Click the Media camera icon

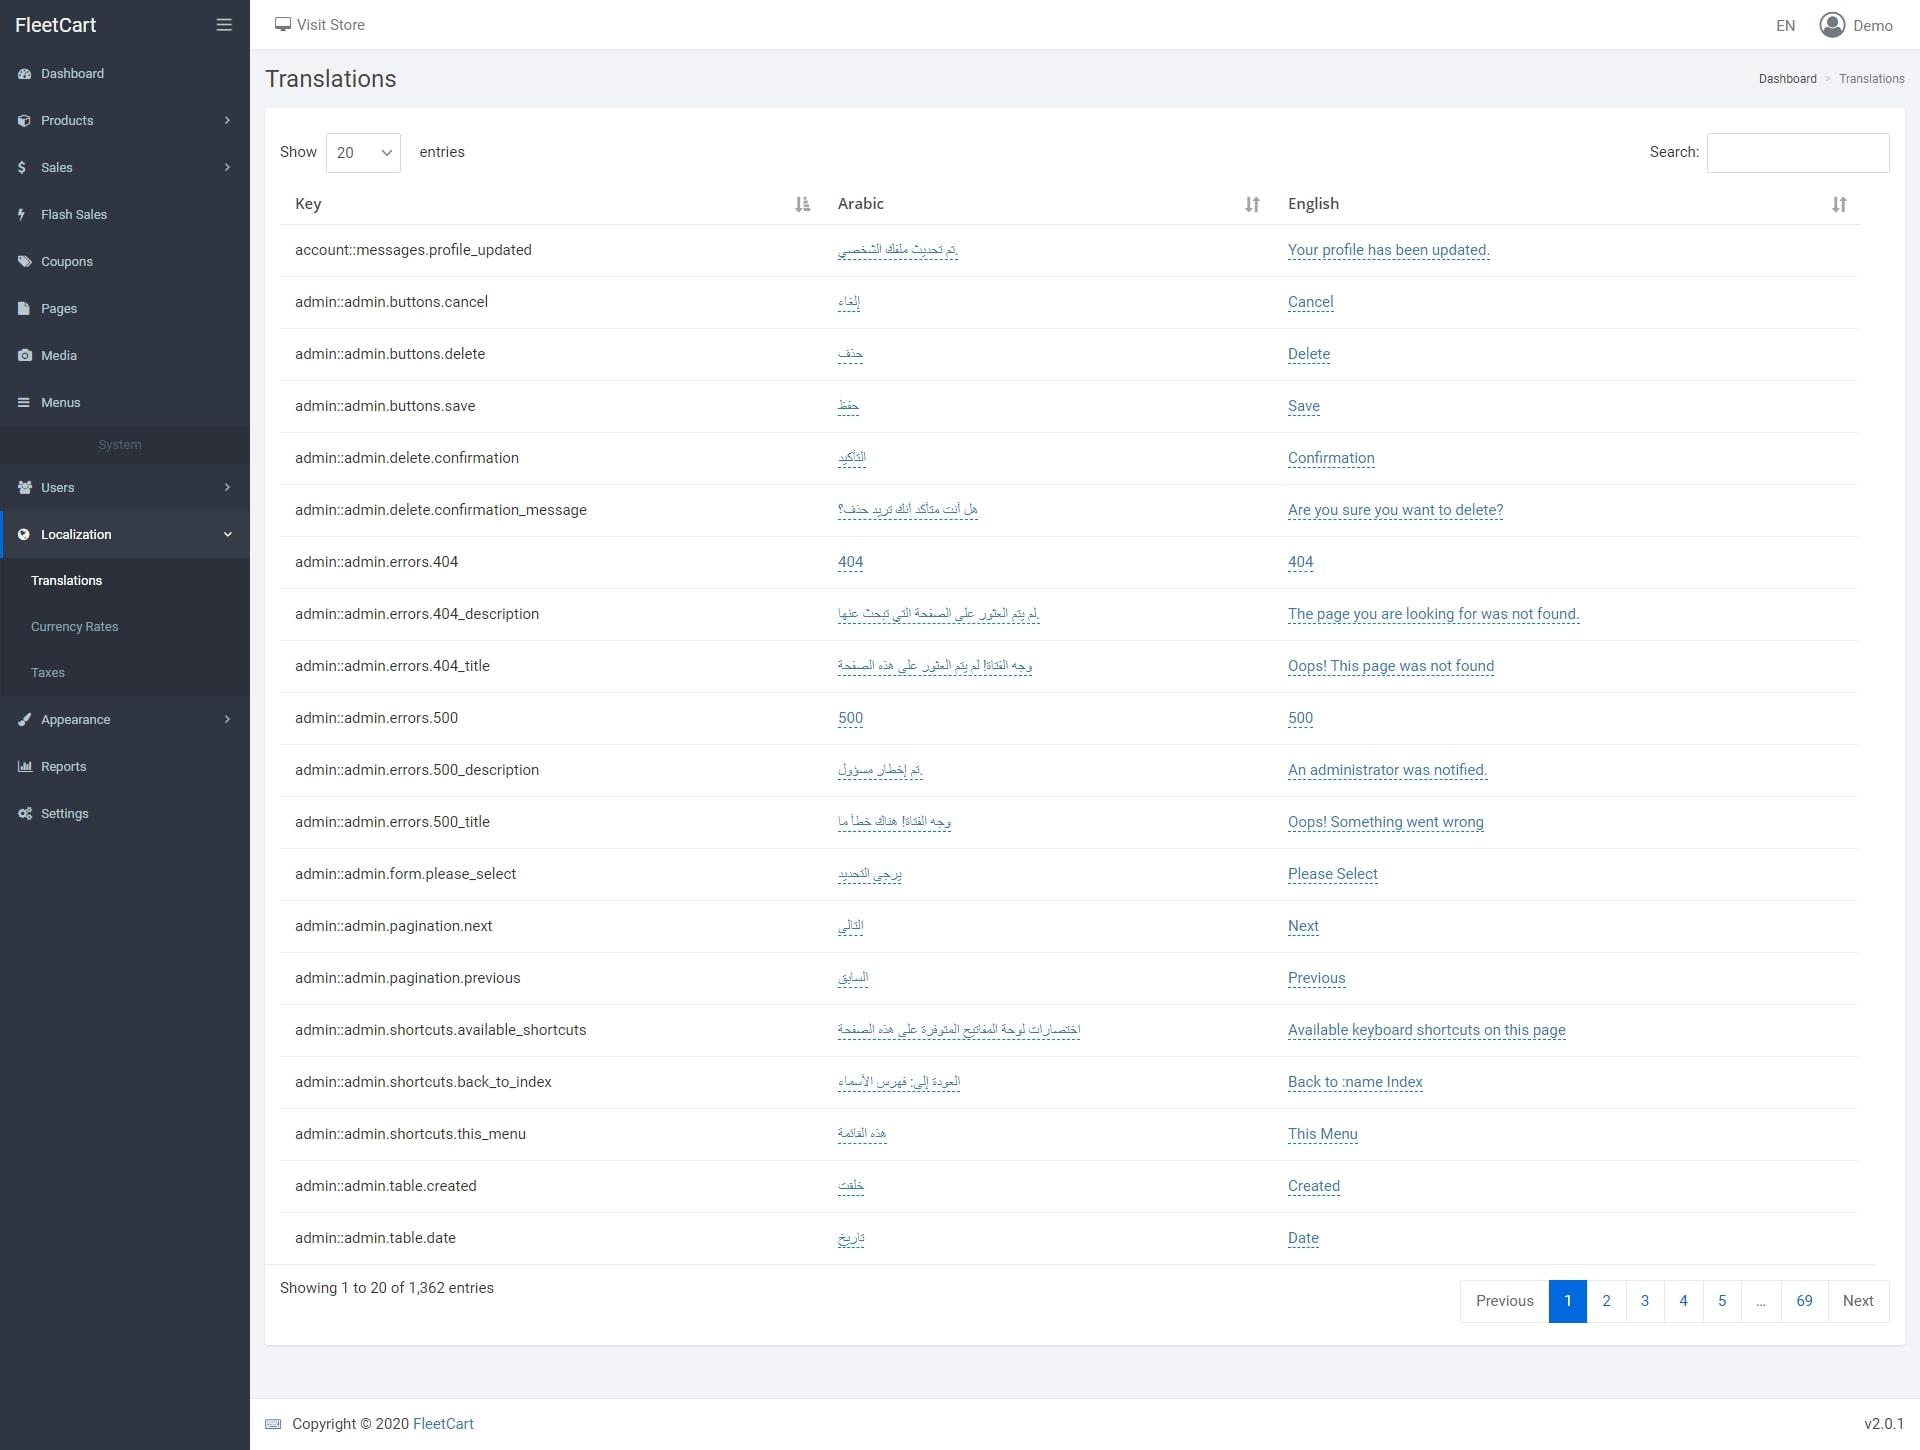click(24, 355)
